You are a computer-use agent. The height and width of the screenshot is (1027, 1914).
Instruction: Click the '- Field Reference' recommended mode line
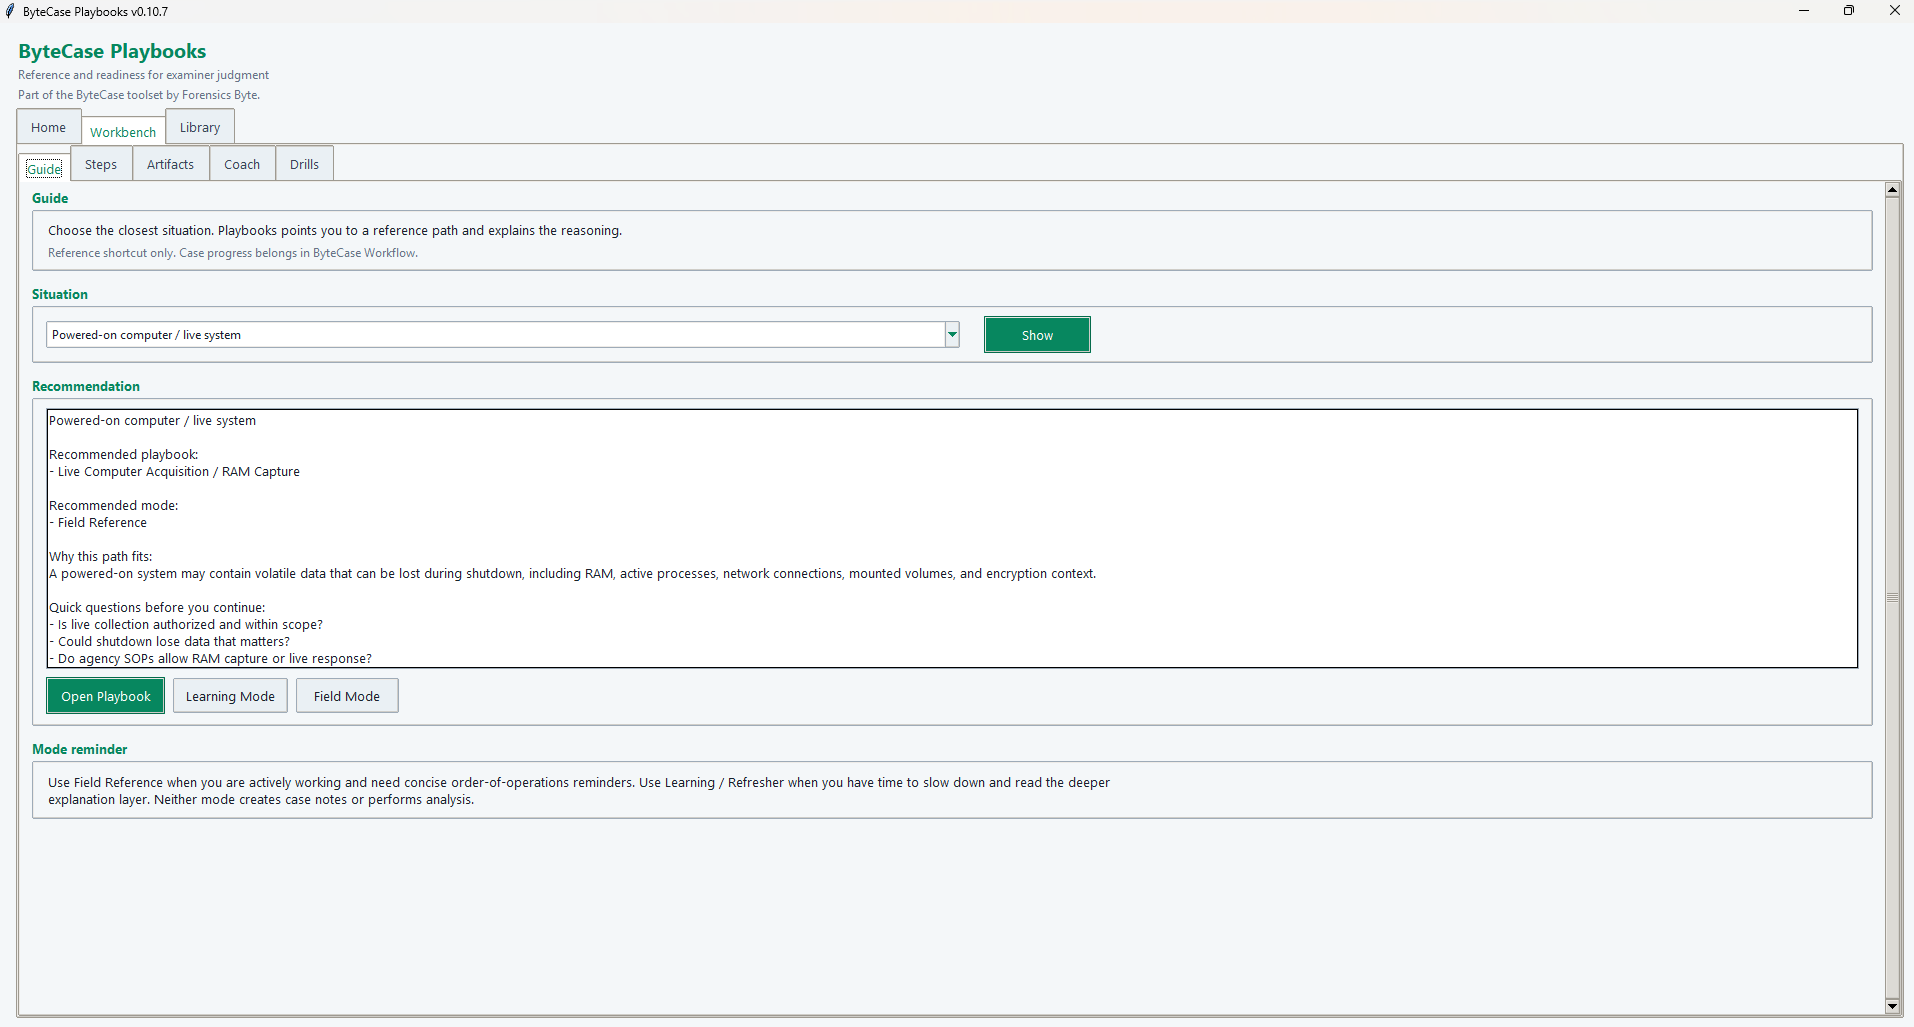(x=98, y=523)
